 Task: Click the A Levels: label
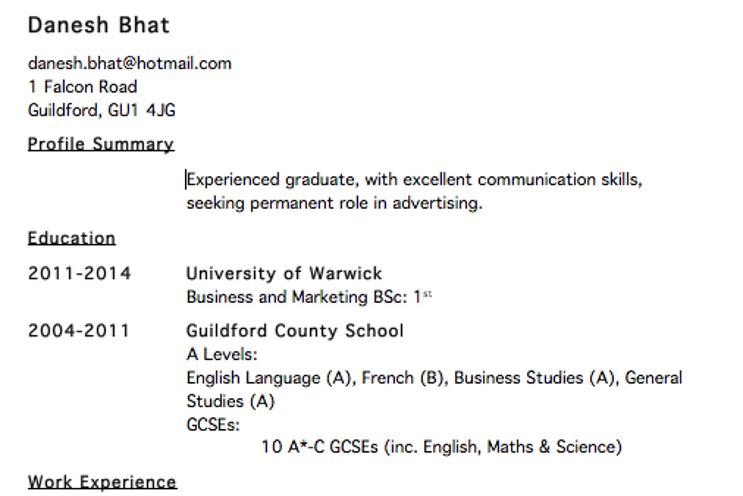[x=222, y=354]
